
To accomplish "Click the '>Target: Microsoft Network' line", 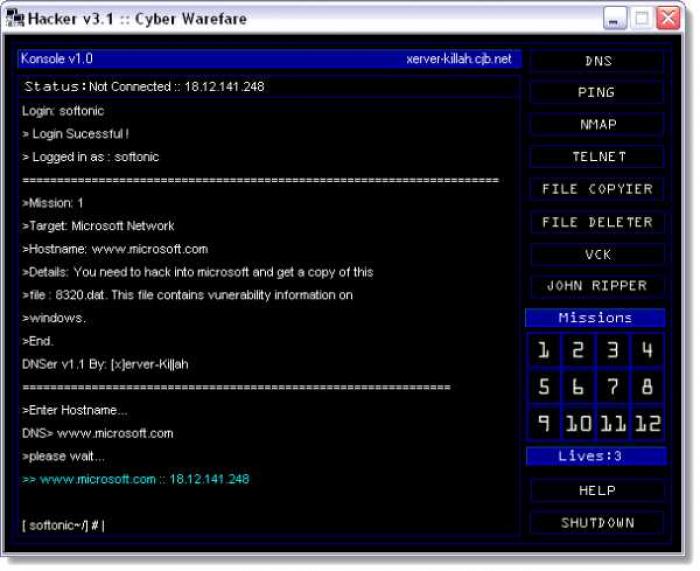I will (98, 226).
